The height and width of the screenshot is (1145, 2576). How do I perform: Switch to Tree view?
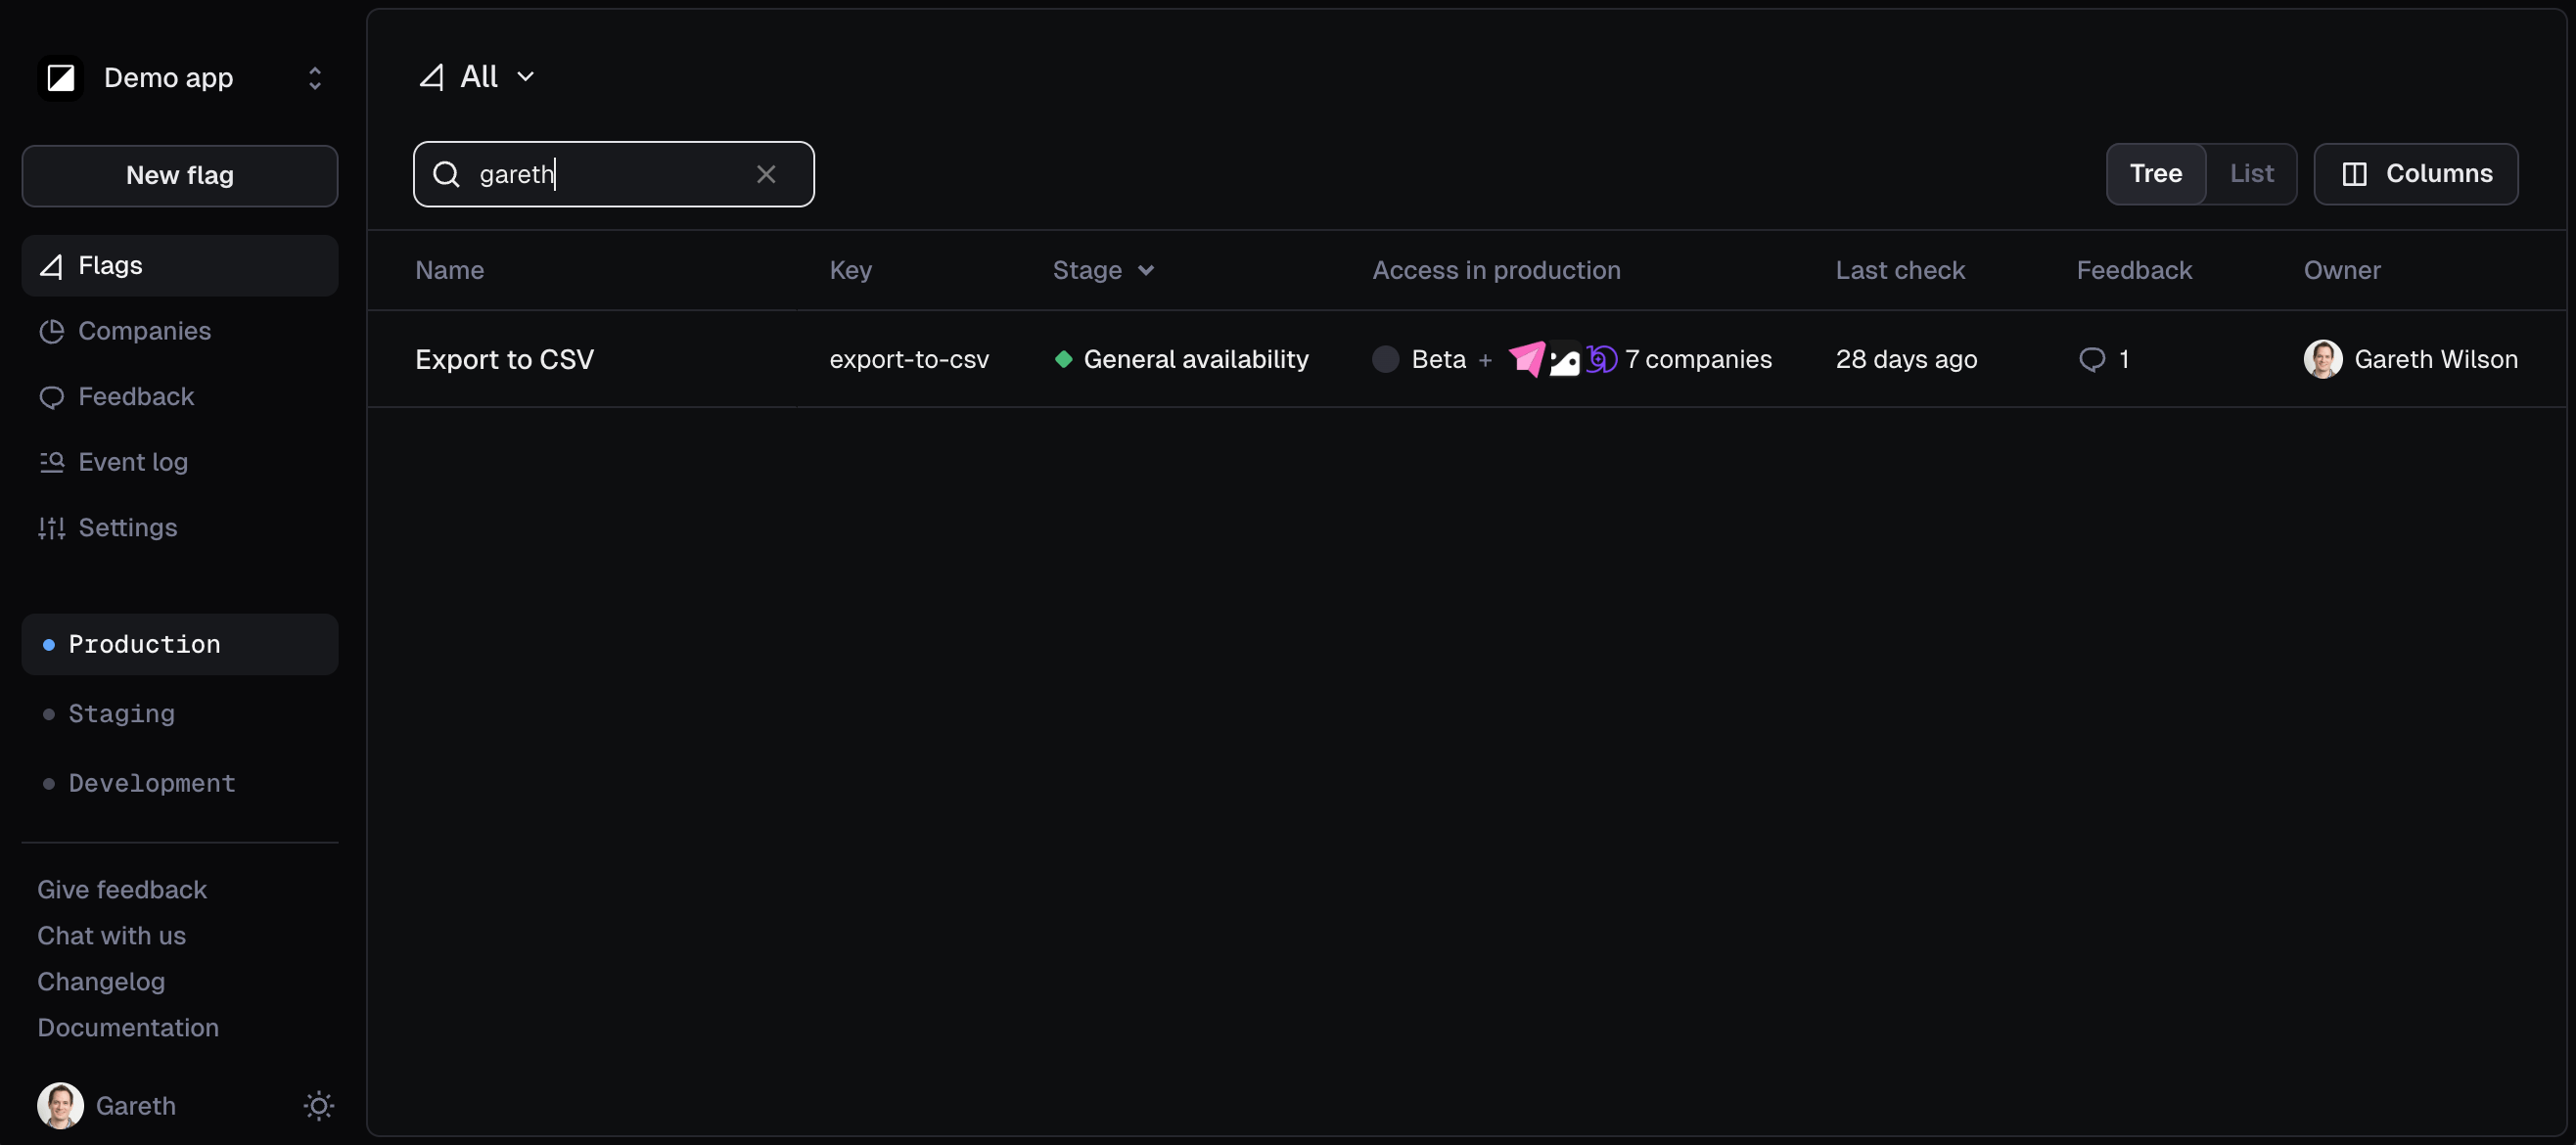coord(2156,173)
